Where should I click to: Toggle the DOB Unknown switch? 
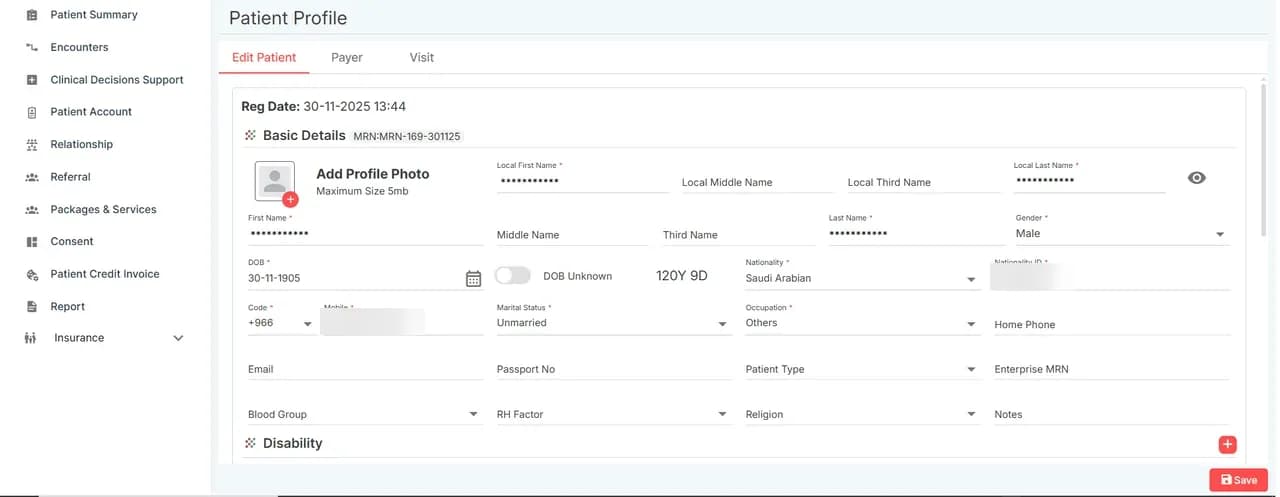tap(513, 275)
